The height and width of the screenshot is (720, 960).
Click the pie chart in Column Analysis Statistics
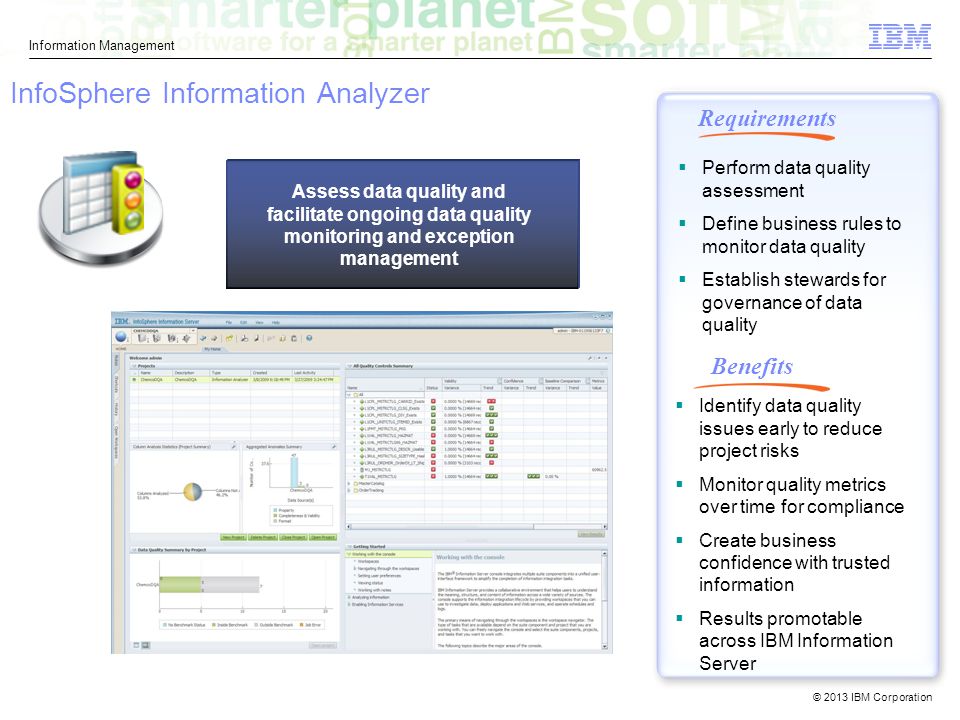pyautogui.click(x=193, y=492)
